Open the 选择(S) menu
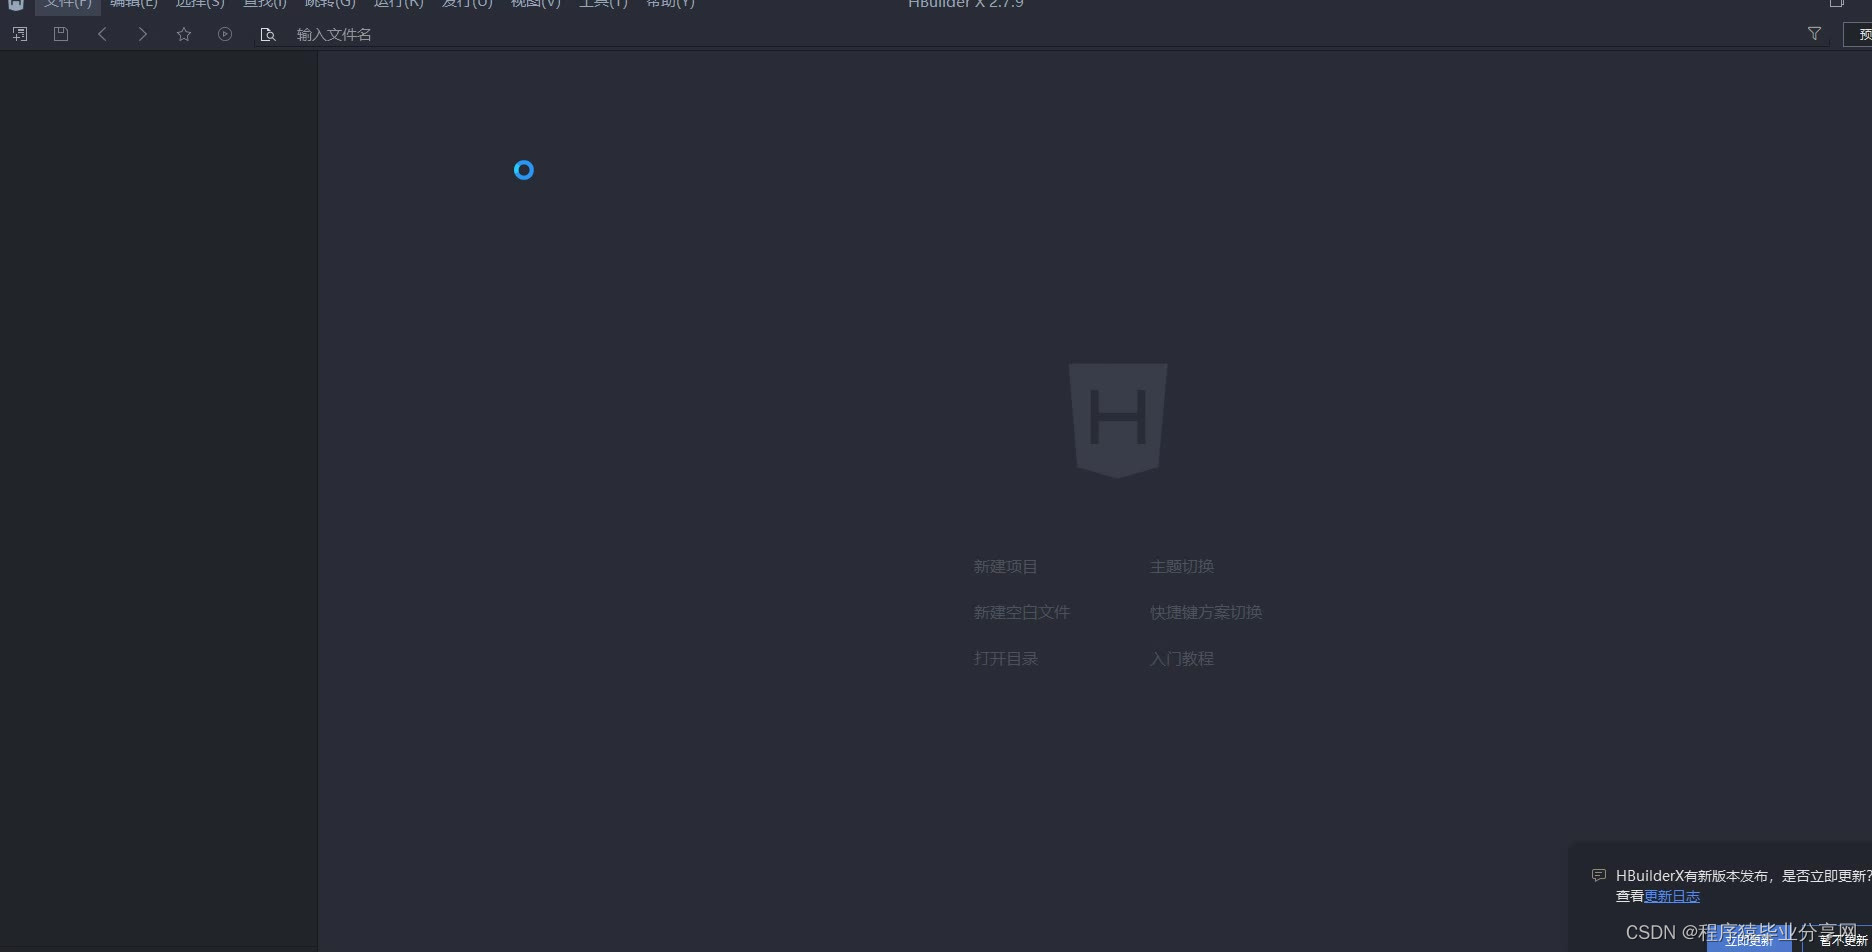The image size is (1872, 952). (200, 4)
